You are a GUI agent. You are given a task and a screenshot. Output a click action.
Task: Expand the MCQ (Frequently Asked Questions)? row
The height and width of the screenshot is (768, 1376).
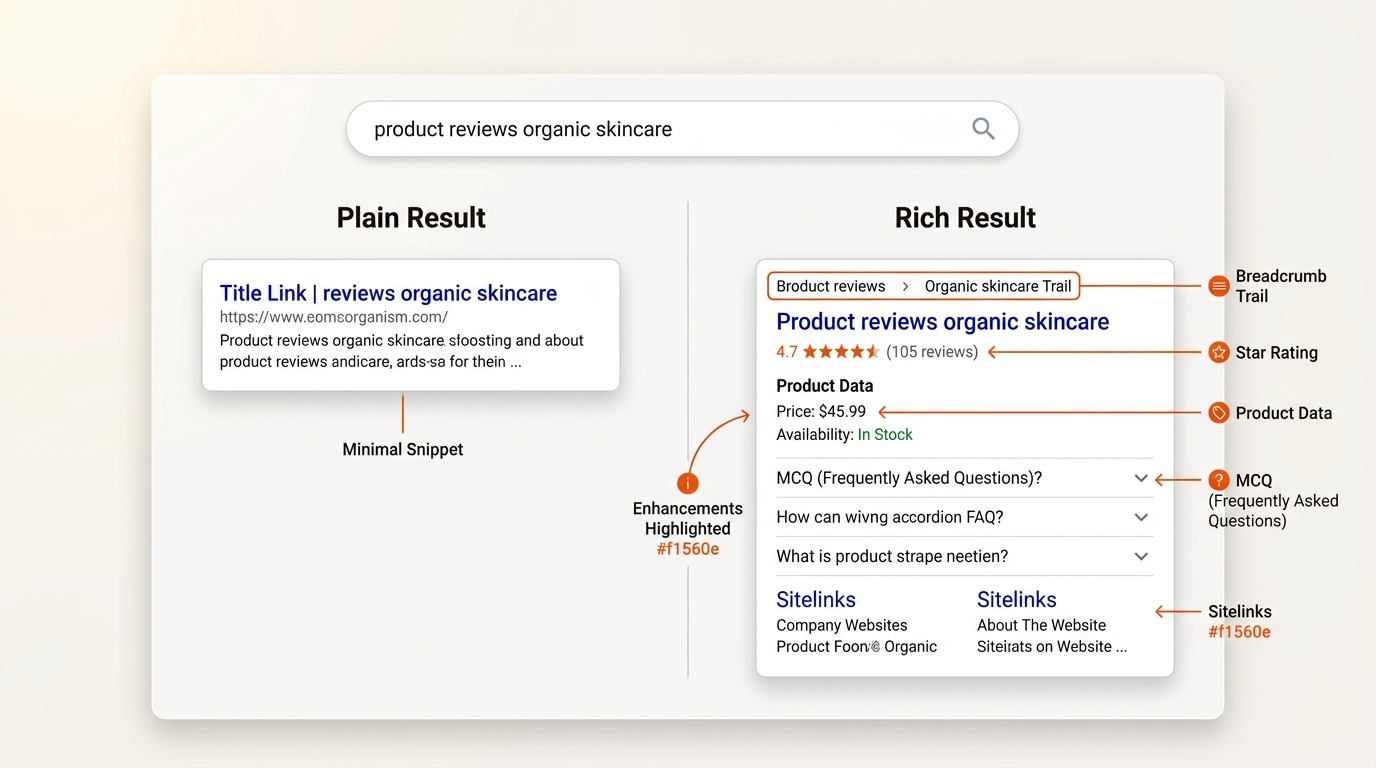964,478
